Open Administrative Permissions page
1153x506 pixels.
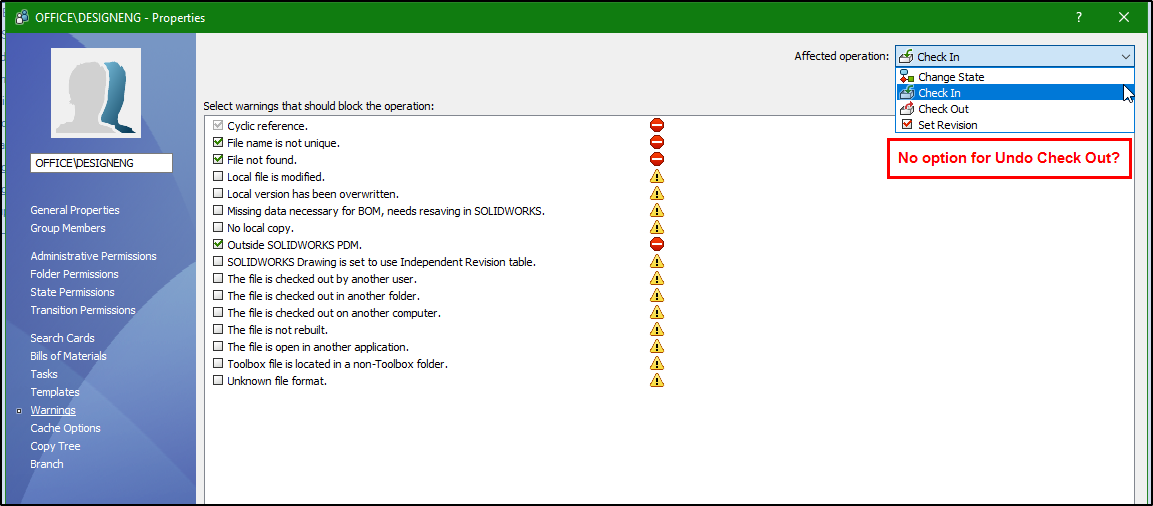pyautogui.click(x=93, y=256)
